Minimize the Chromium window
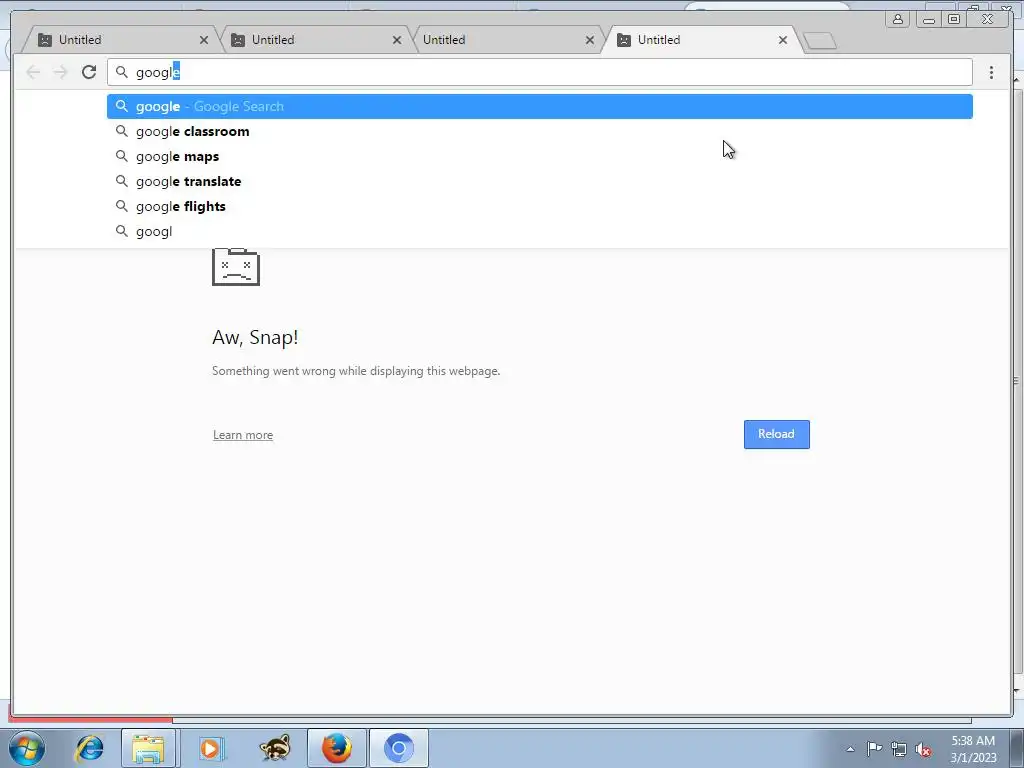This screenshot has height=768, width=1024. tap(929, 19)
